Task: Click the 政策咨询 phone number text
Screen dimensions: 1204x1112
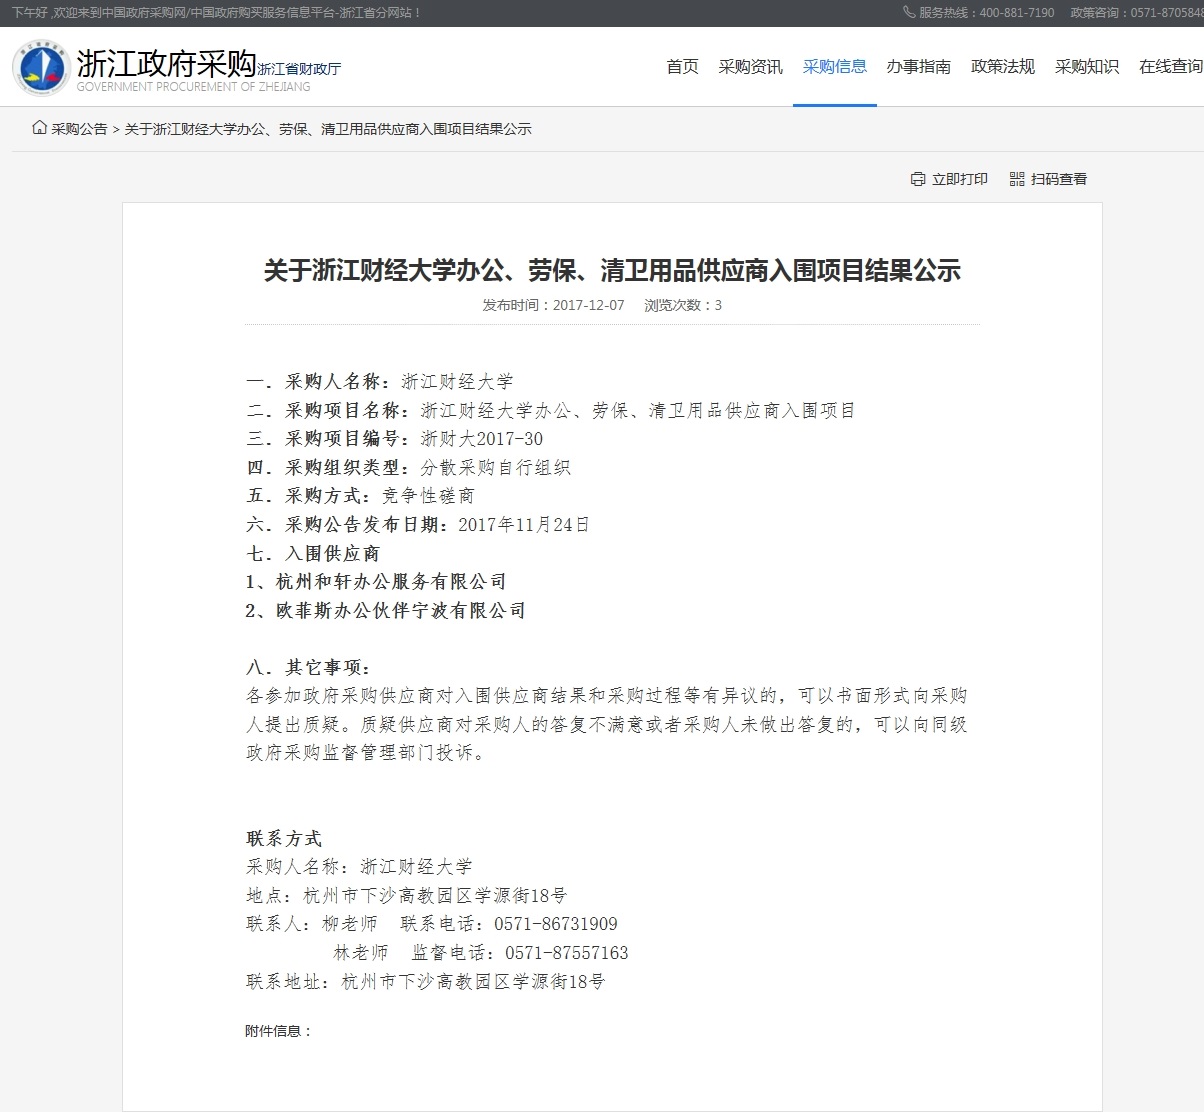Action: pos(1136,13)
